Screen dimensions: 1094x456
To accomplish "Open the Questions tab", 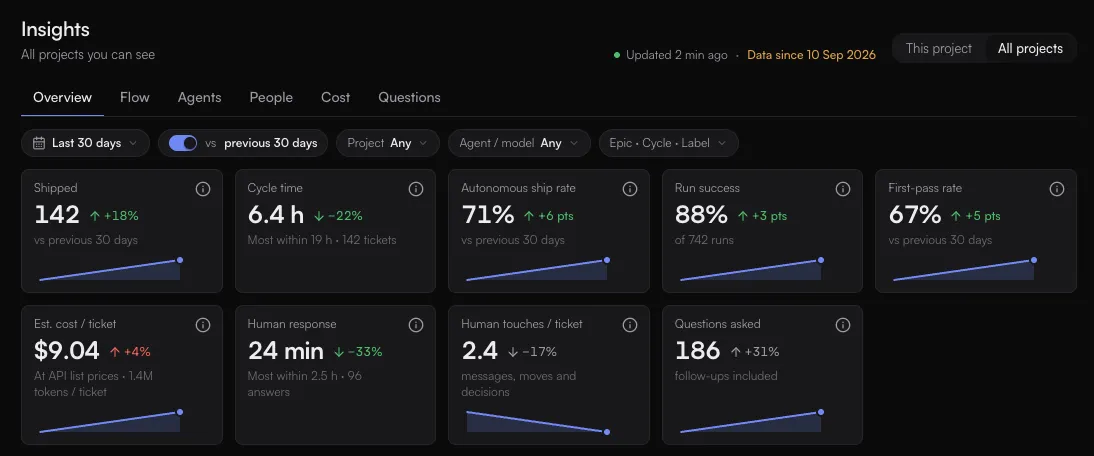I will pyautogui.click(x=410, y=98).
